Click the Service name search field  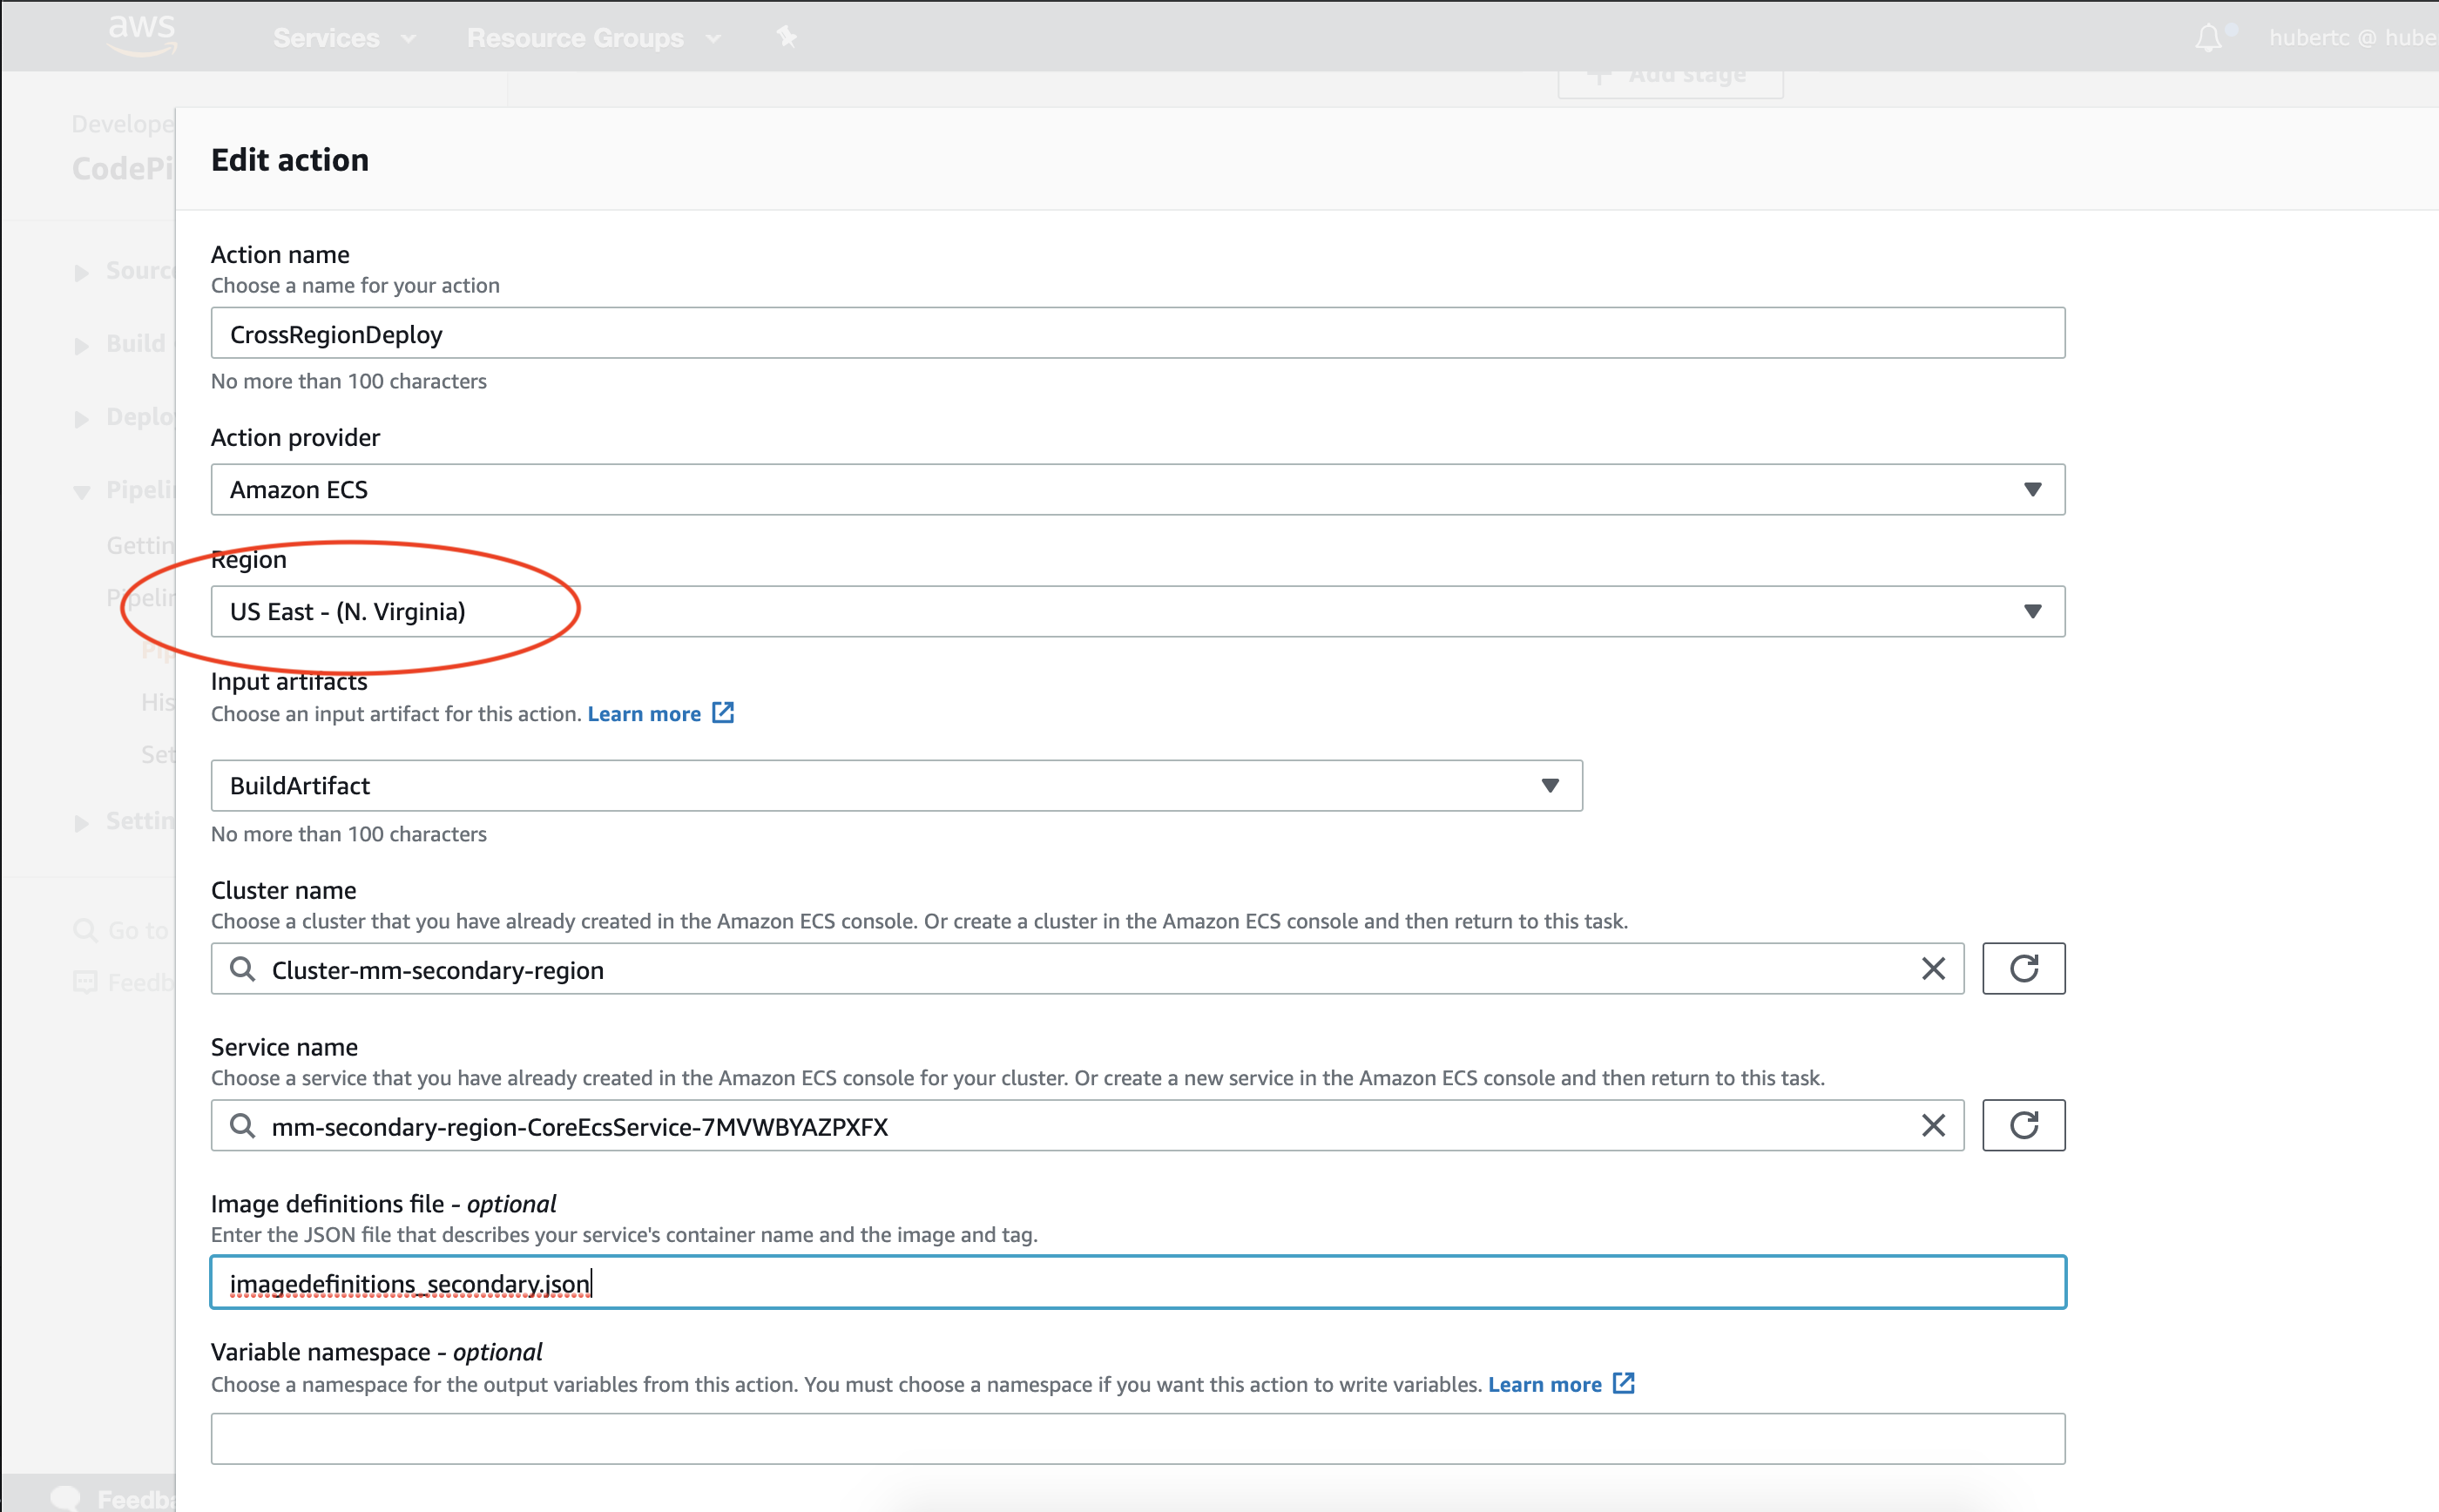(x=1087, y=1125)
